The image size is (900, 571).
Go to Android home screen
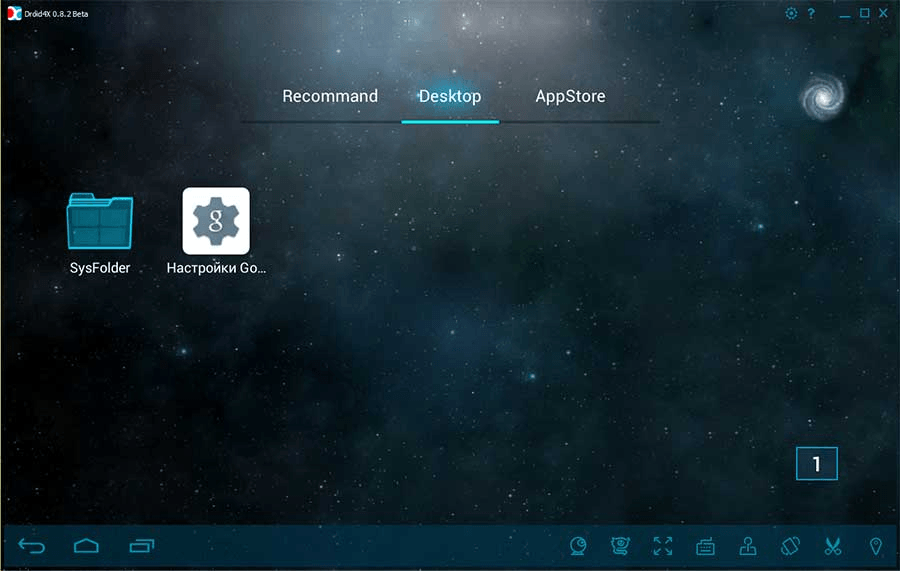[x=86, y=545]
